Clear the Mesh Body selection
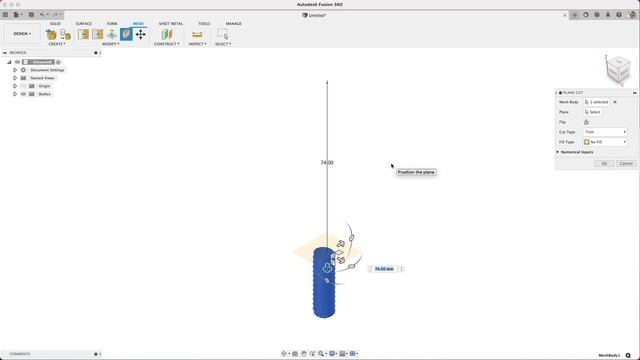 coord(615,102)
